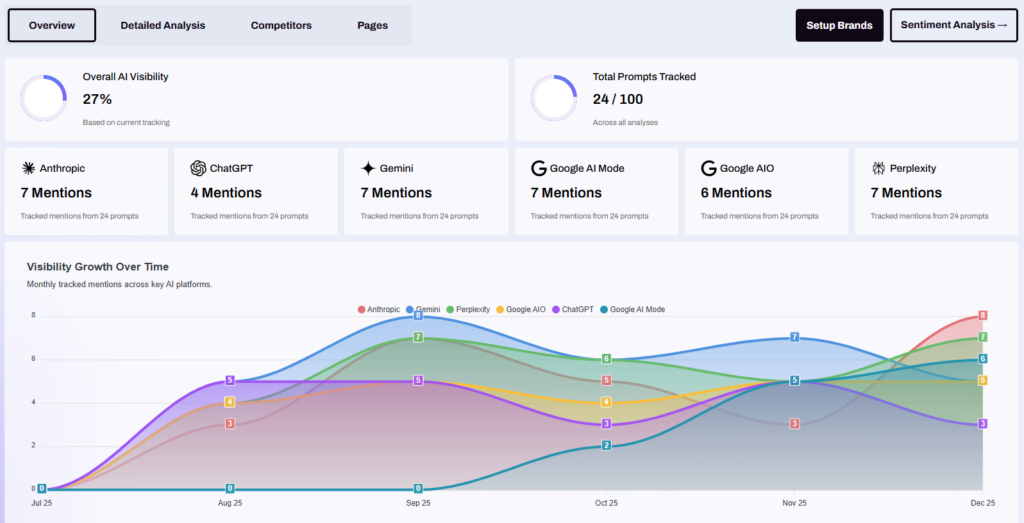Click the Anthropic logo icon
Image resolution: width=1024 pixels, height=523 pixels.
(28, 168)
